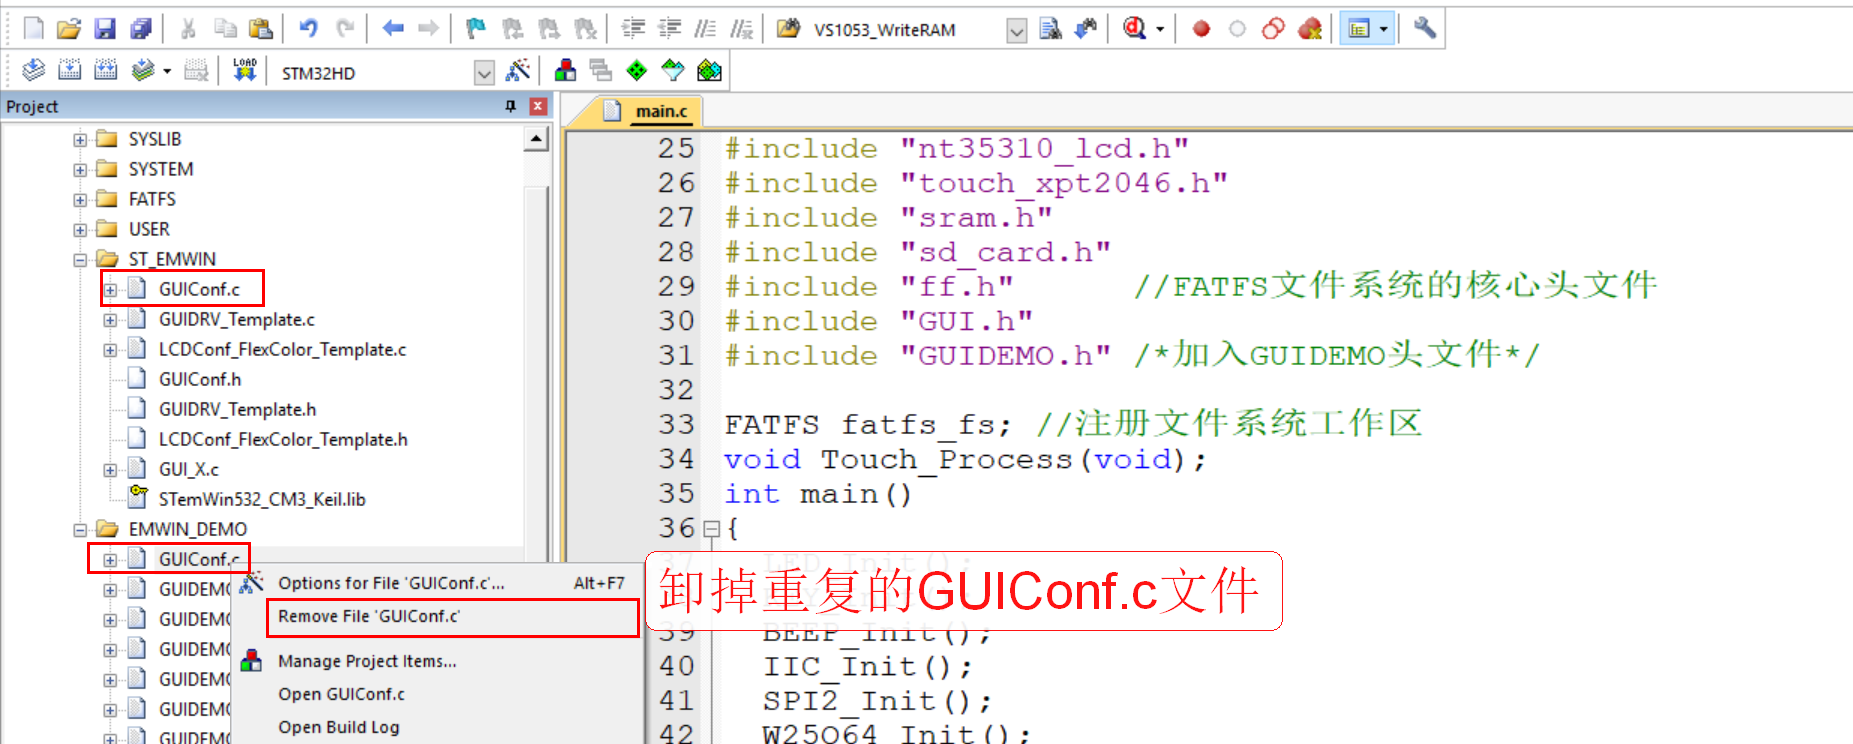Paste from clipboard using toolbar icon
This screenshot has height=744, width=1853.
pos(260,29)
